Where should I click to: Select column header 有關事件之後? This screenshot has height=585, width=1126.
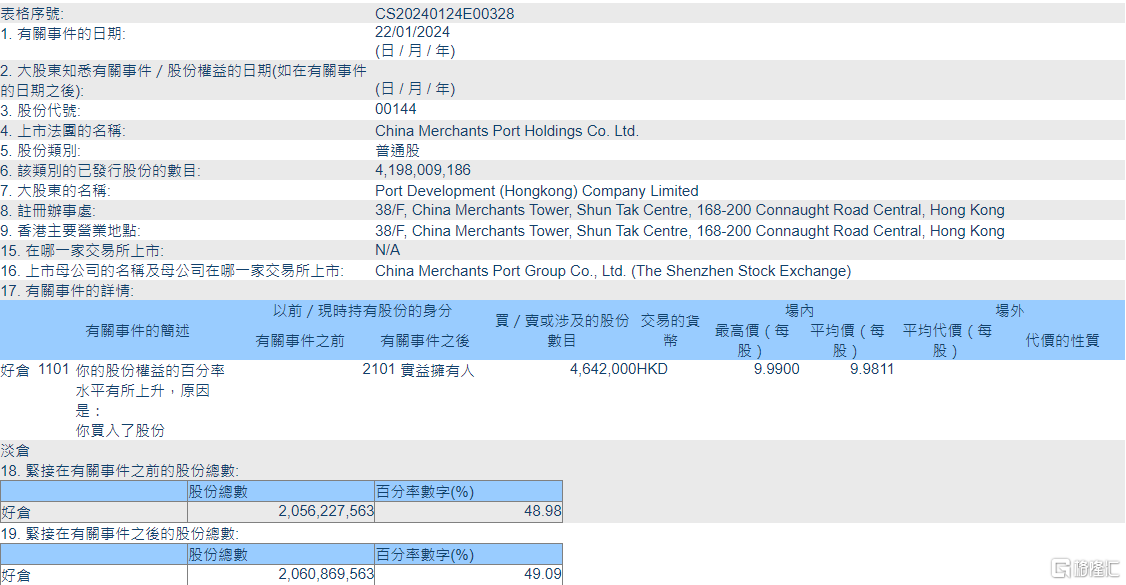pyautogui.click(x=424, y=341)
